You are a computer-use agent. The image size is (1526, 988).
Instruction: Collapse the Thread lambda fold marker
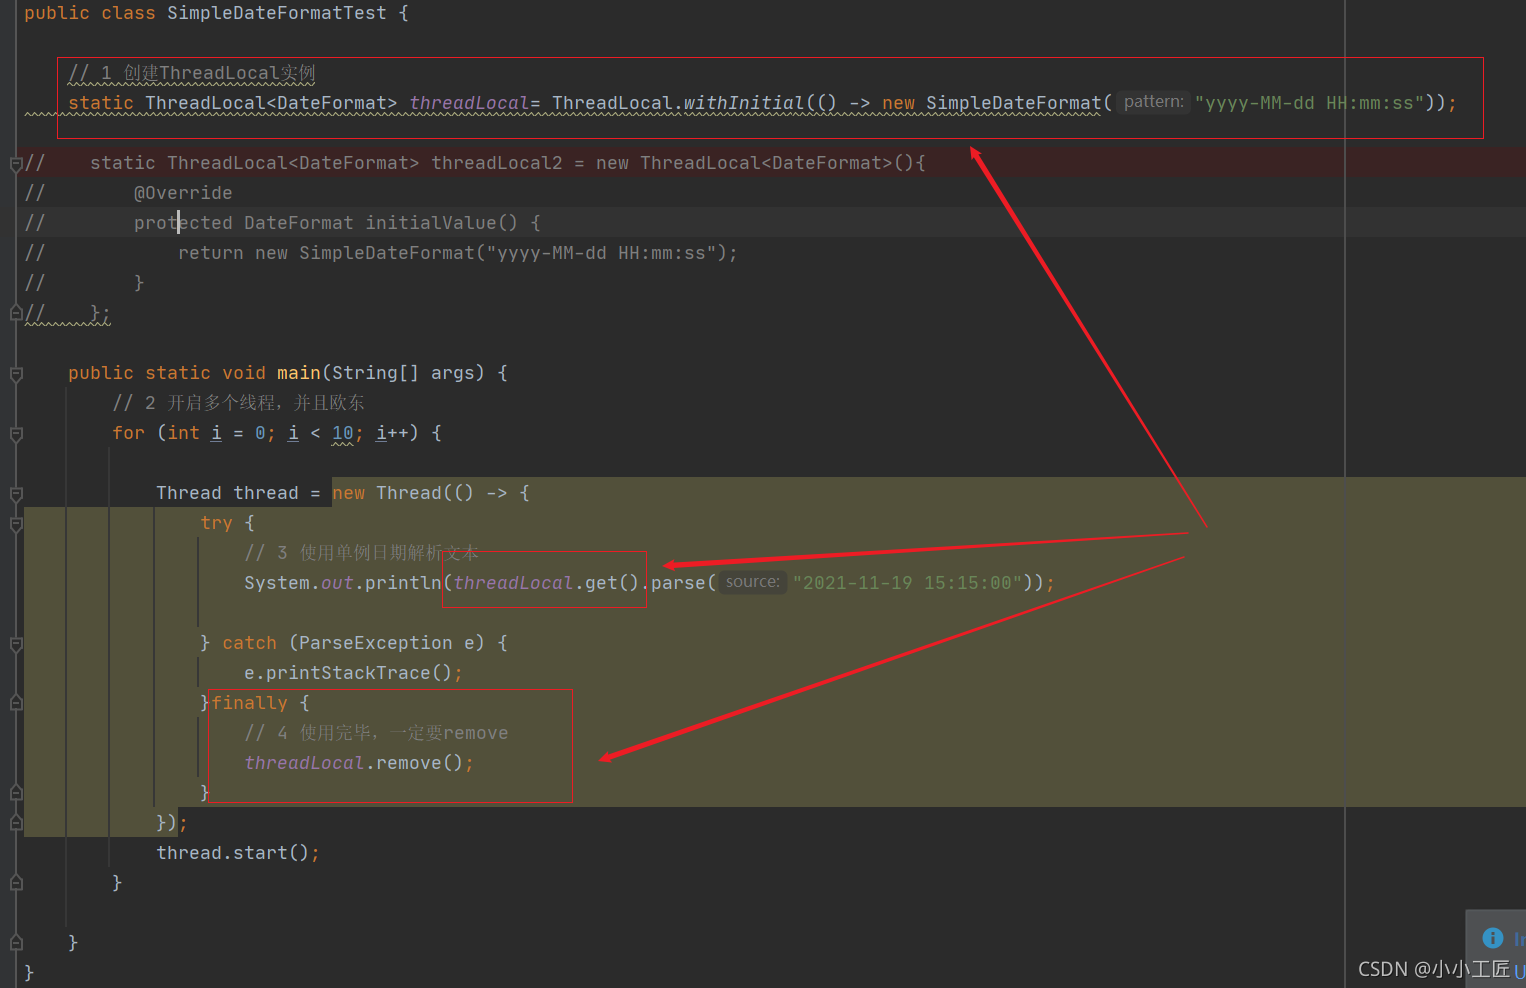coord(16,494)
